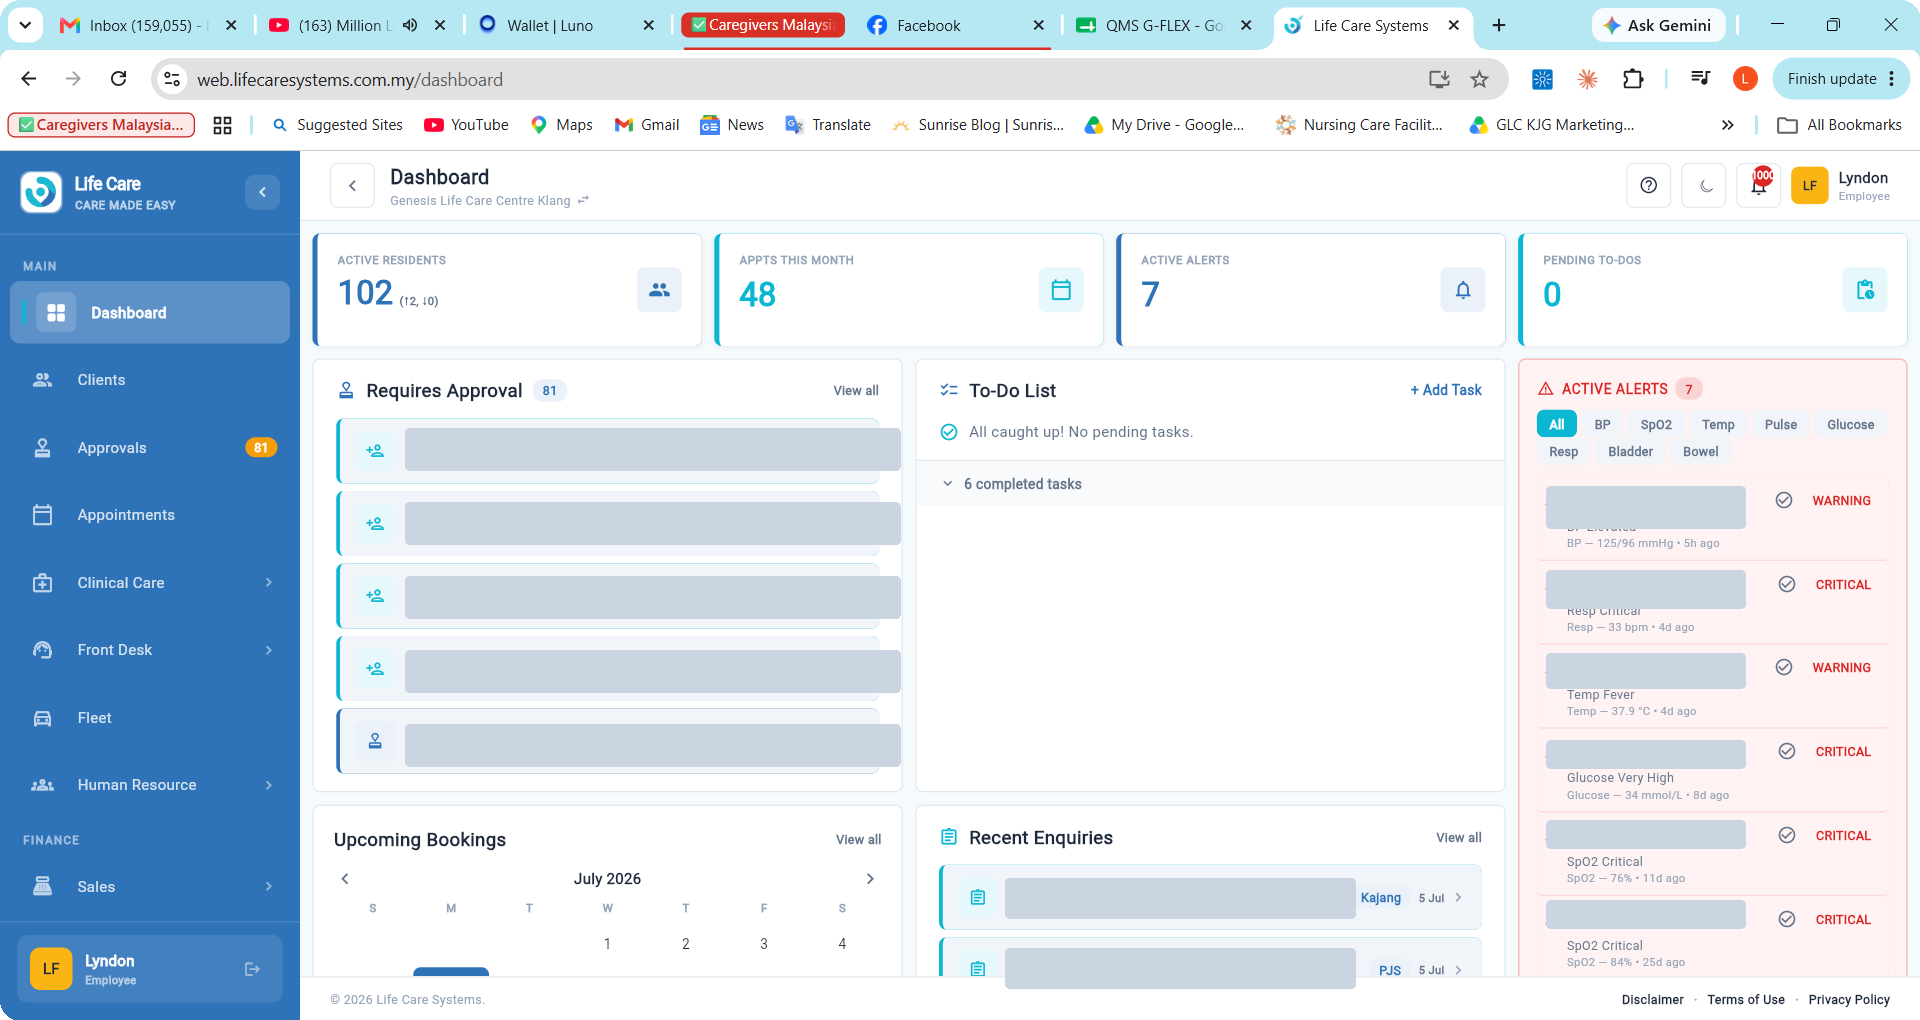Image resolution: width=1920 pixels, height=1020 pixels.
Task: Open the Dashboard sidebar item
Action: (x=150, y=313)
